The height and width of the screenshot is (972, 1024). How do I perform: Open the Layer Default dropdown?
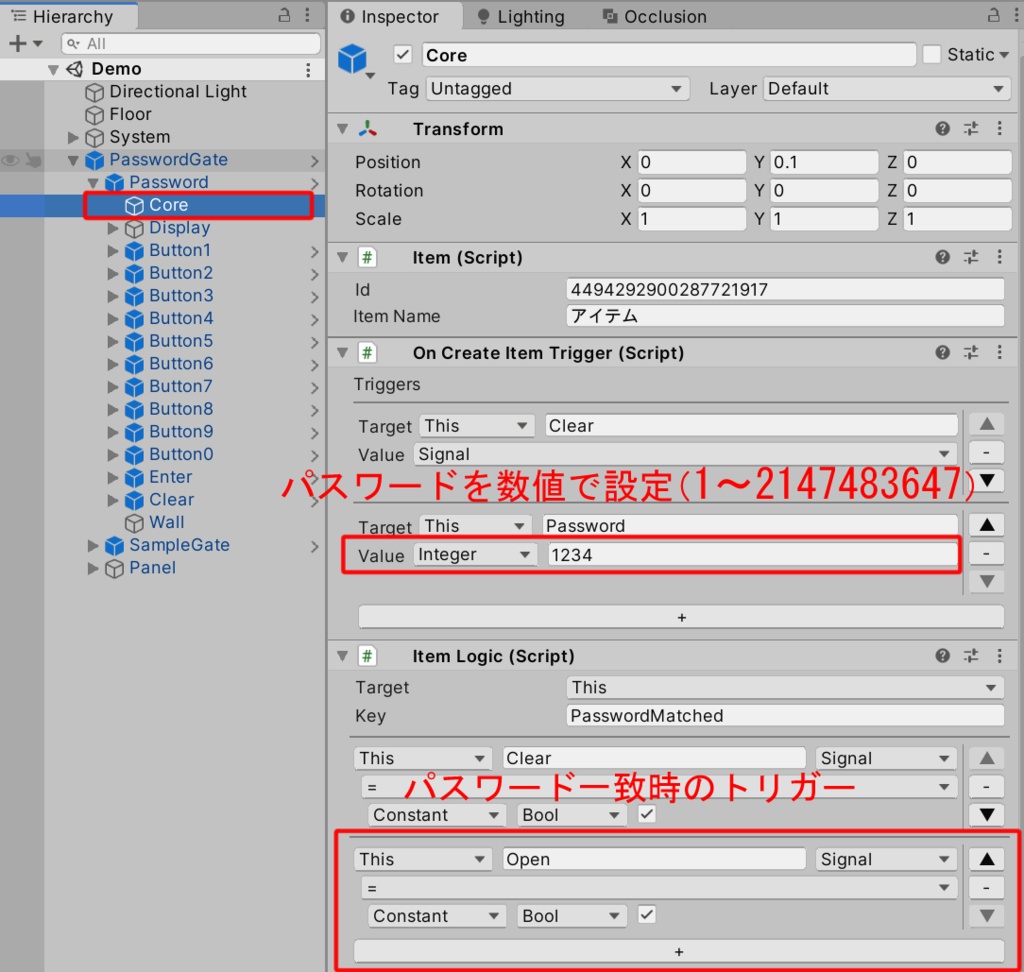point(884,88)
